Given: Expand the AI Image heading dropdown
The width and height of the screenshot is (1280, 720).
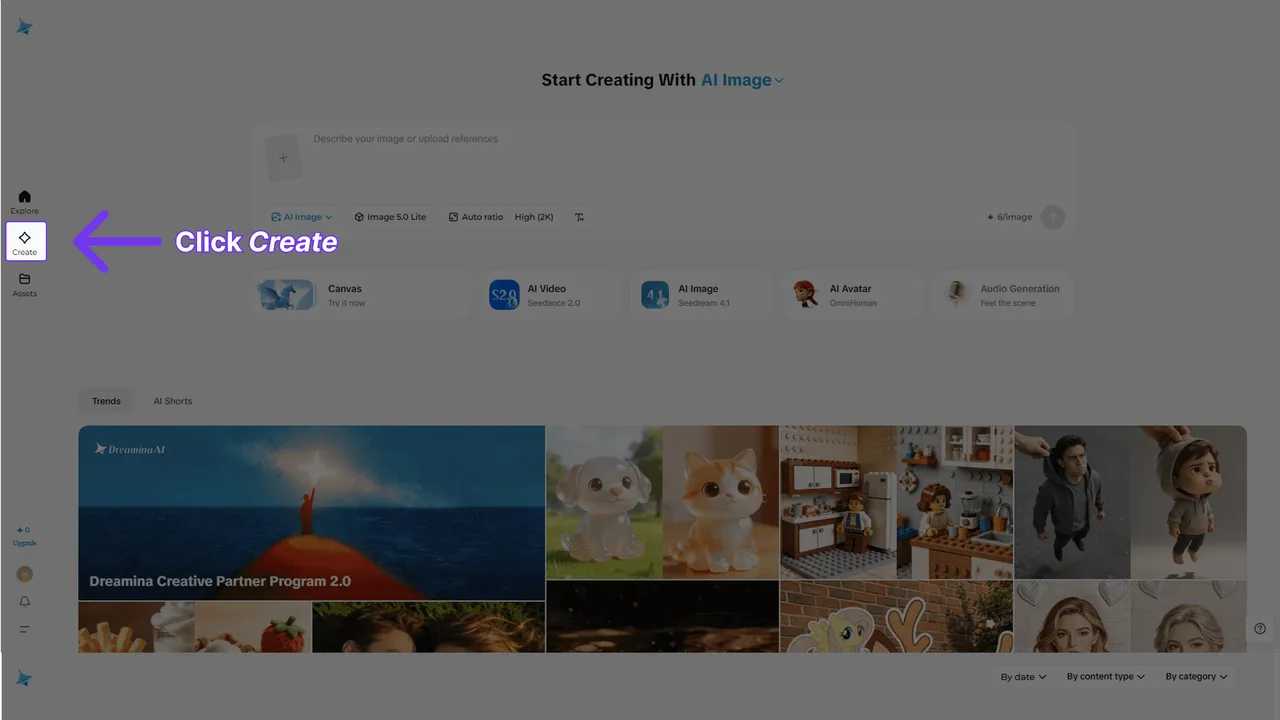Looking at the screenshot, I should coord(742,80).
